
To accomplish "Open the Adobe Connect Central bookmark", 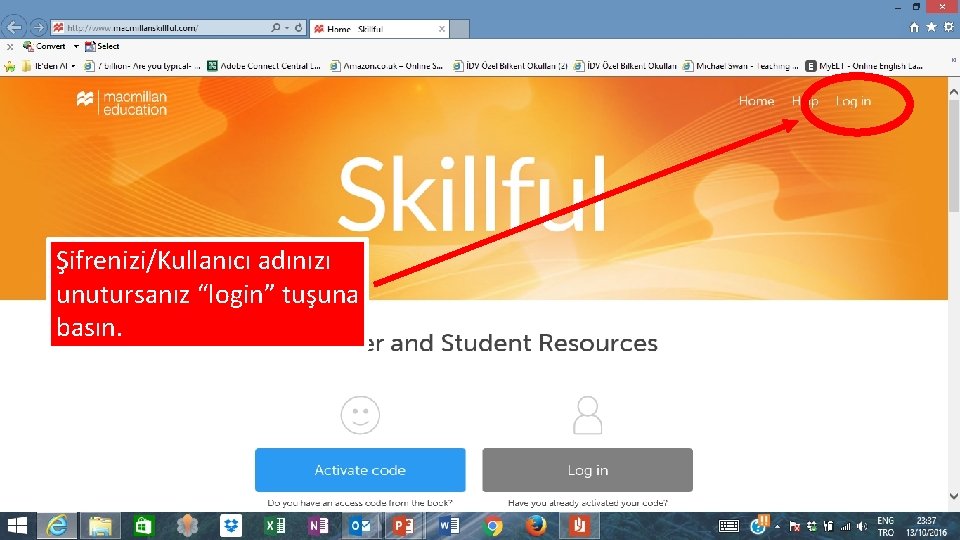I will click(x=264, y=66).
